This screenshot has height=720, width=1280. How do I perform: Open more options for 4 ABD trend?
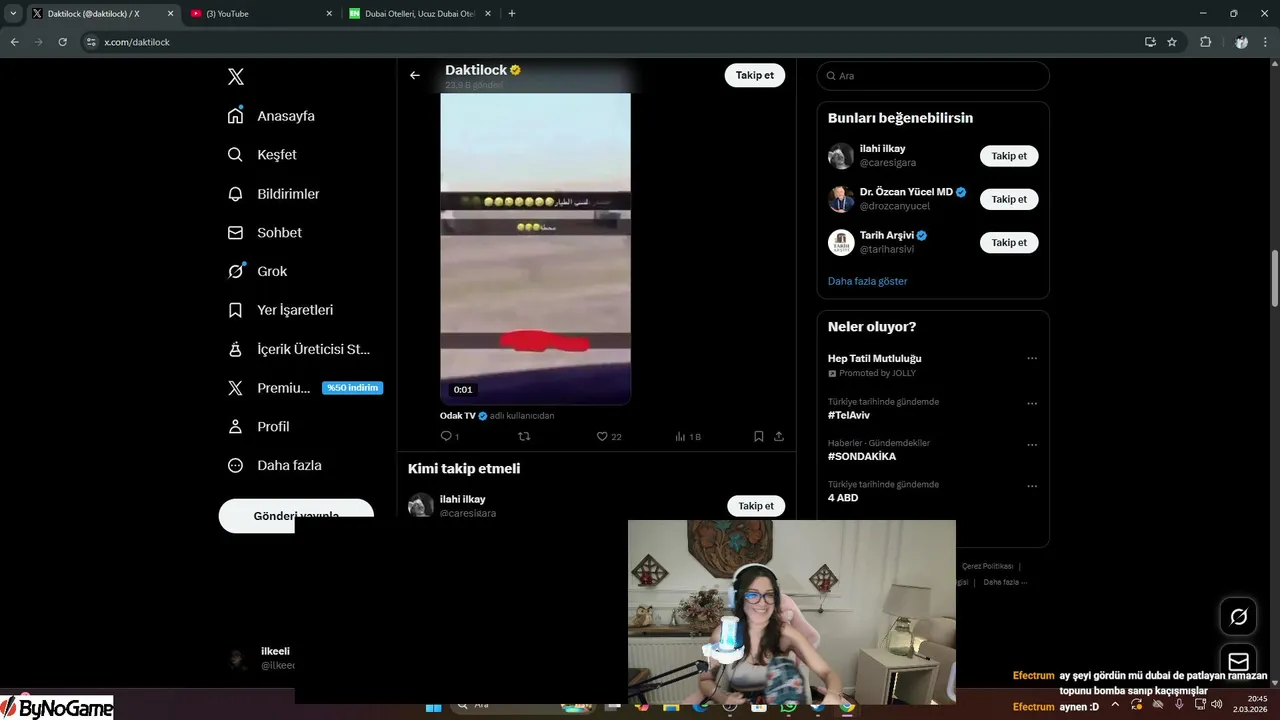1032,486
